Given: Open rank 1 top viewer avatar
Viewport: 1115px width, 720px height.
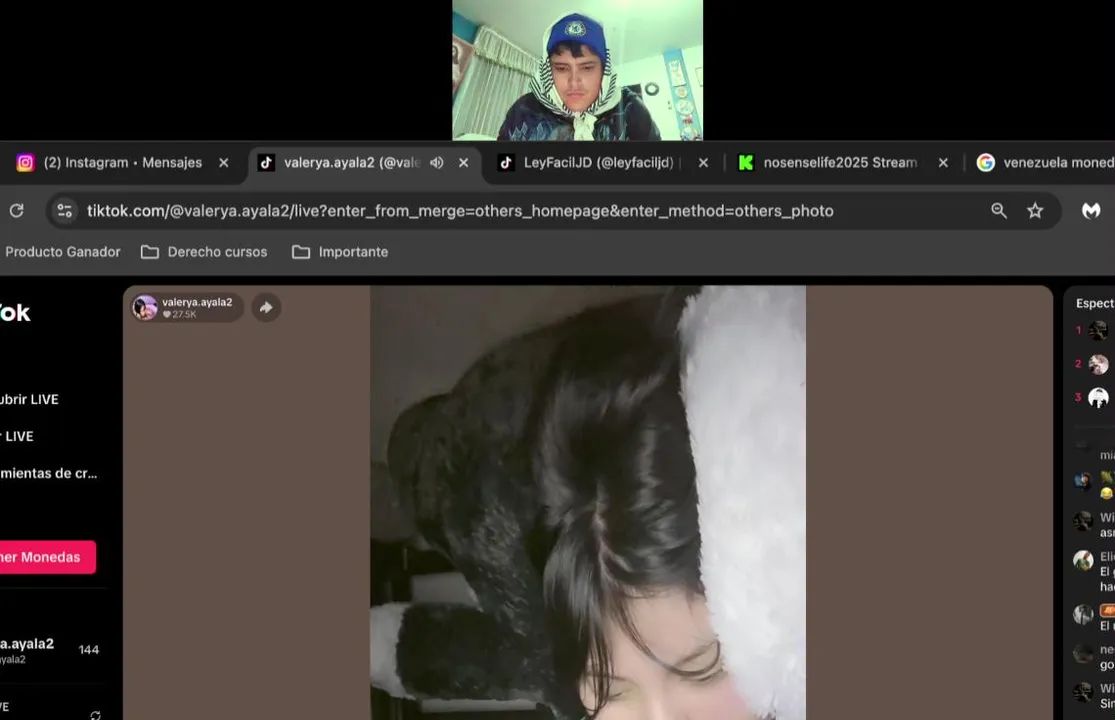Looking at the screenshot, I should 1099,331.
